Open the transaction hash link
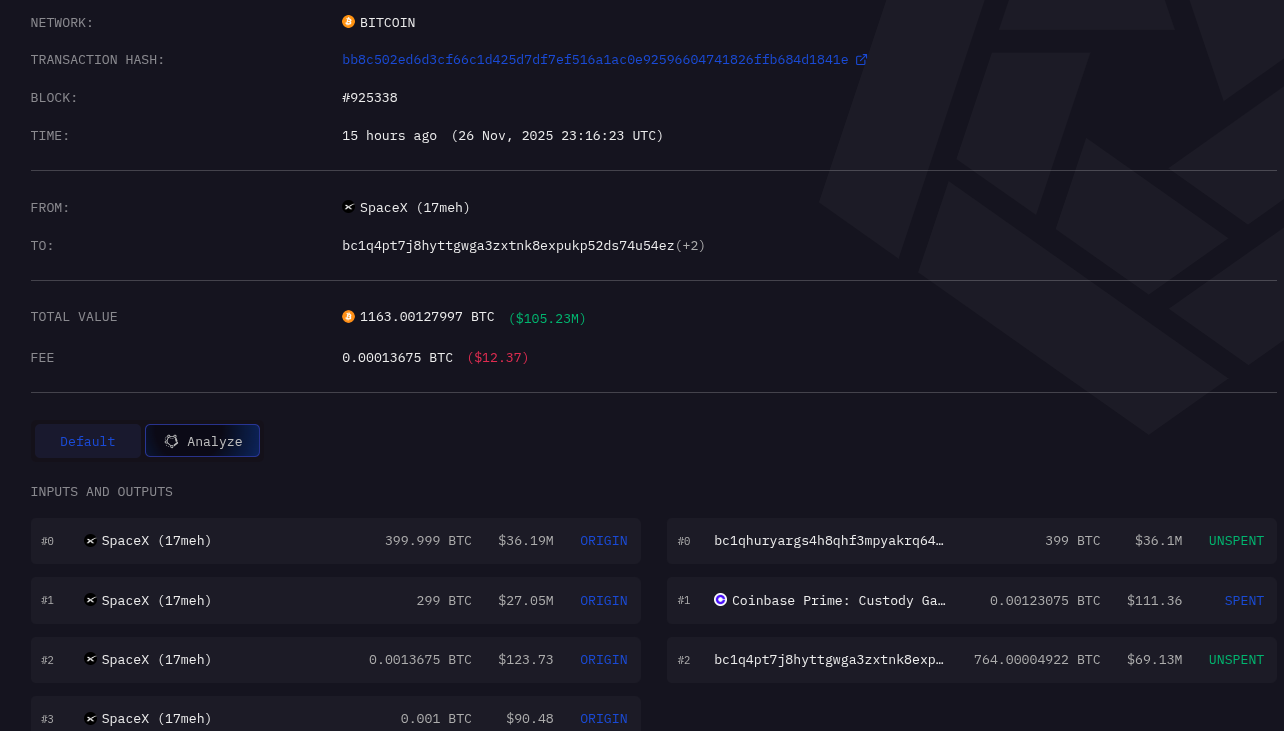The height and width of the screenshot is (731, 1284). pyautogui.click(x=595, y=60)
